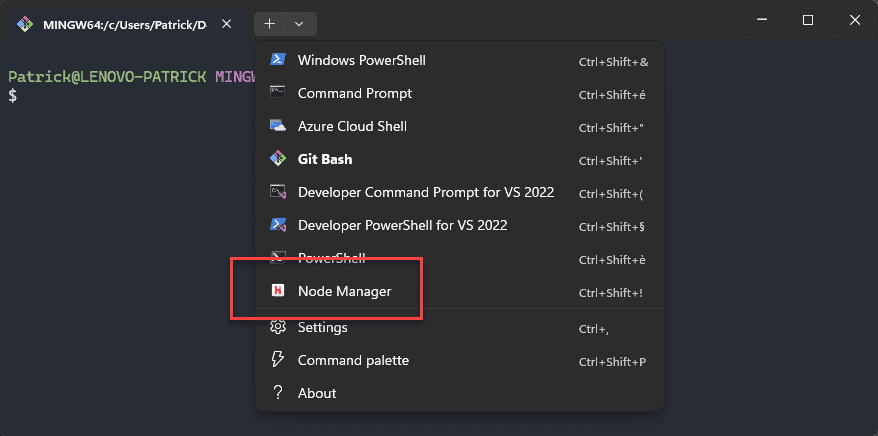Select the Node Manager profile
Screen dimensions: 878x436
[459, 291]
